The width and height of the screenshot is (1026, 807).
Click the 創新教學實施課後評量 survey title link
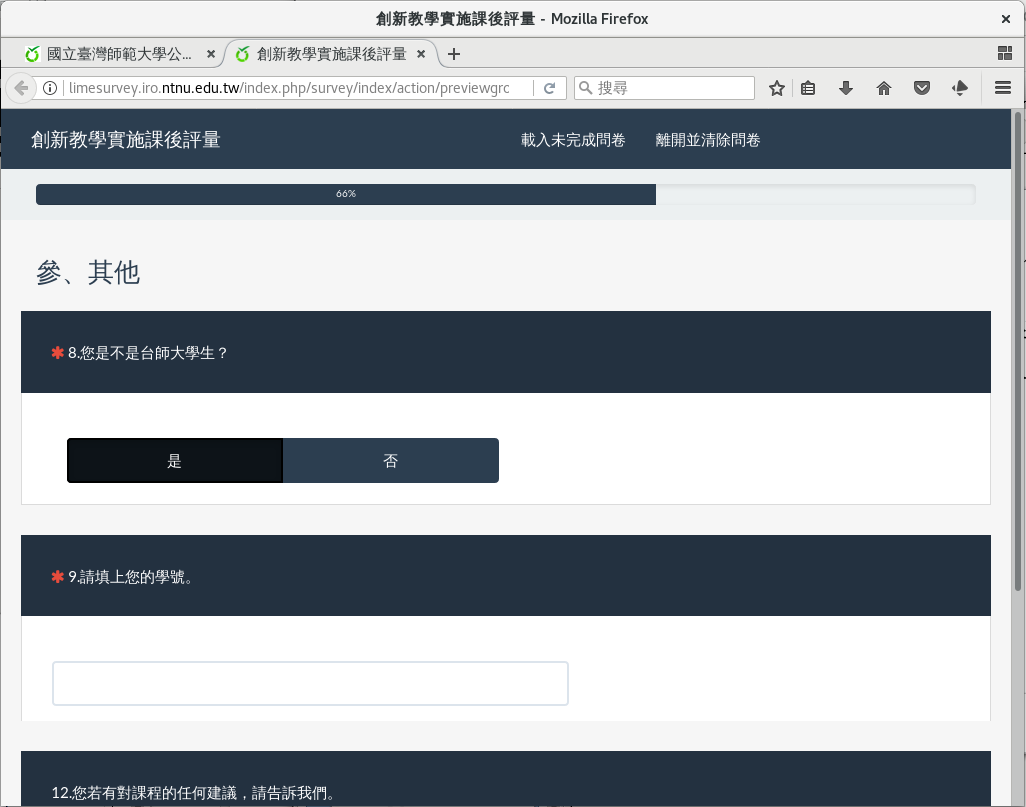click(x=126, y=139)
